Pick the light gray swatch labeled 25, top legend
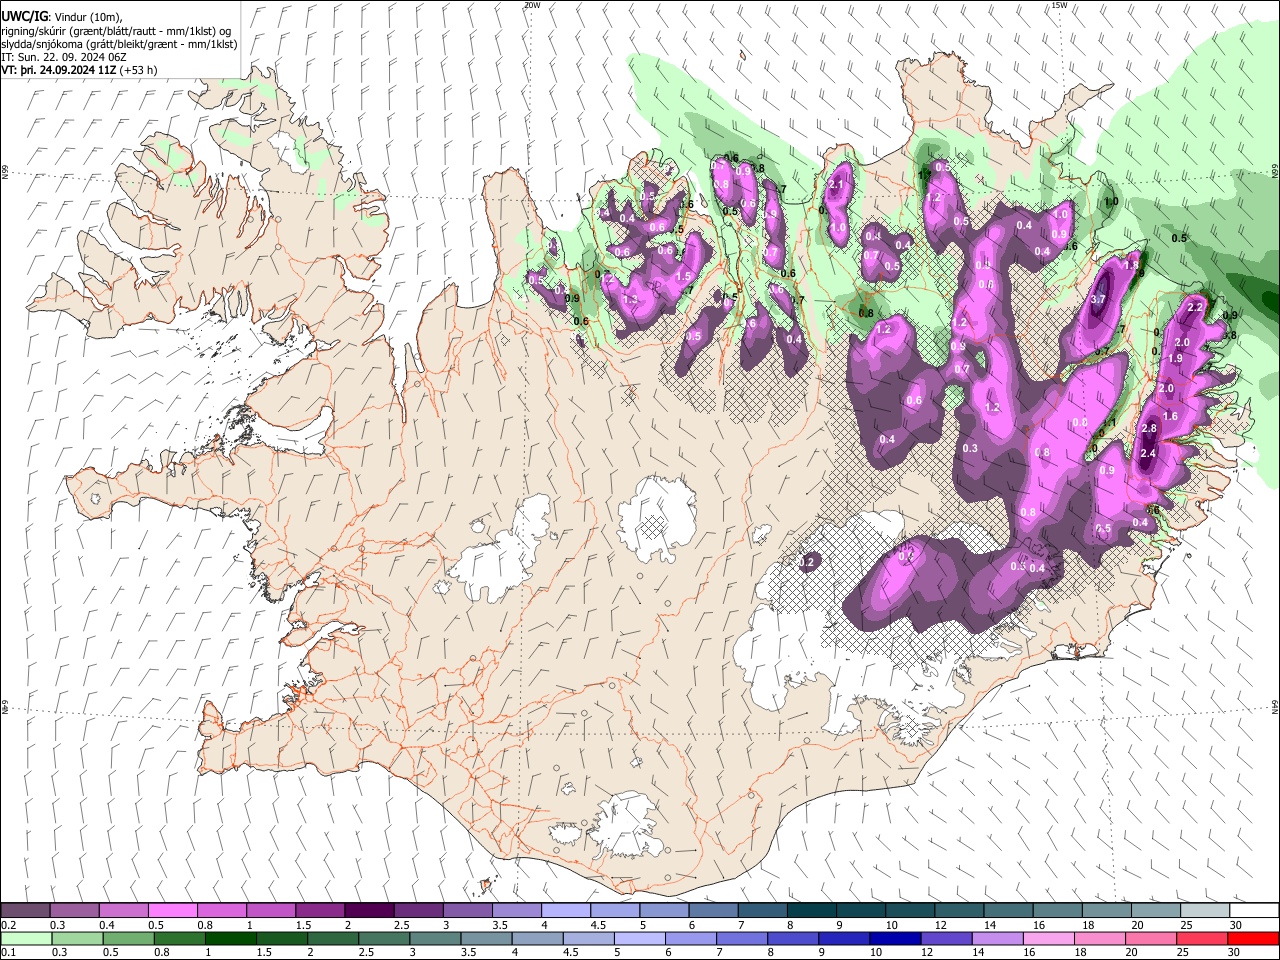This screenshot has height=960, width=1280. (1205, 910)
